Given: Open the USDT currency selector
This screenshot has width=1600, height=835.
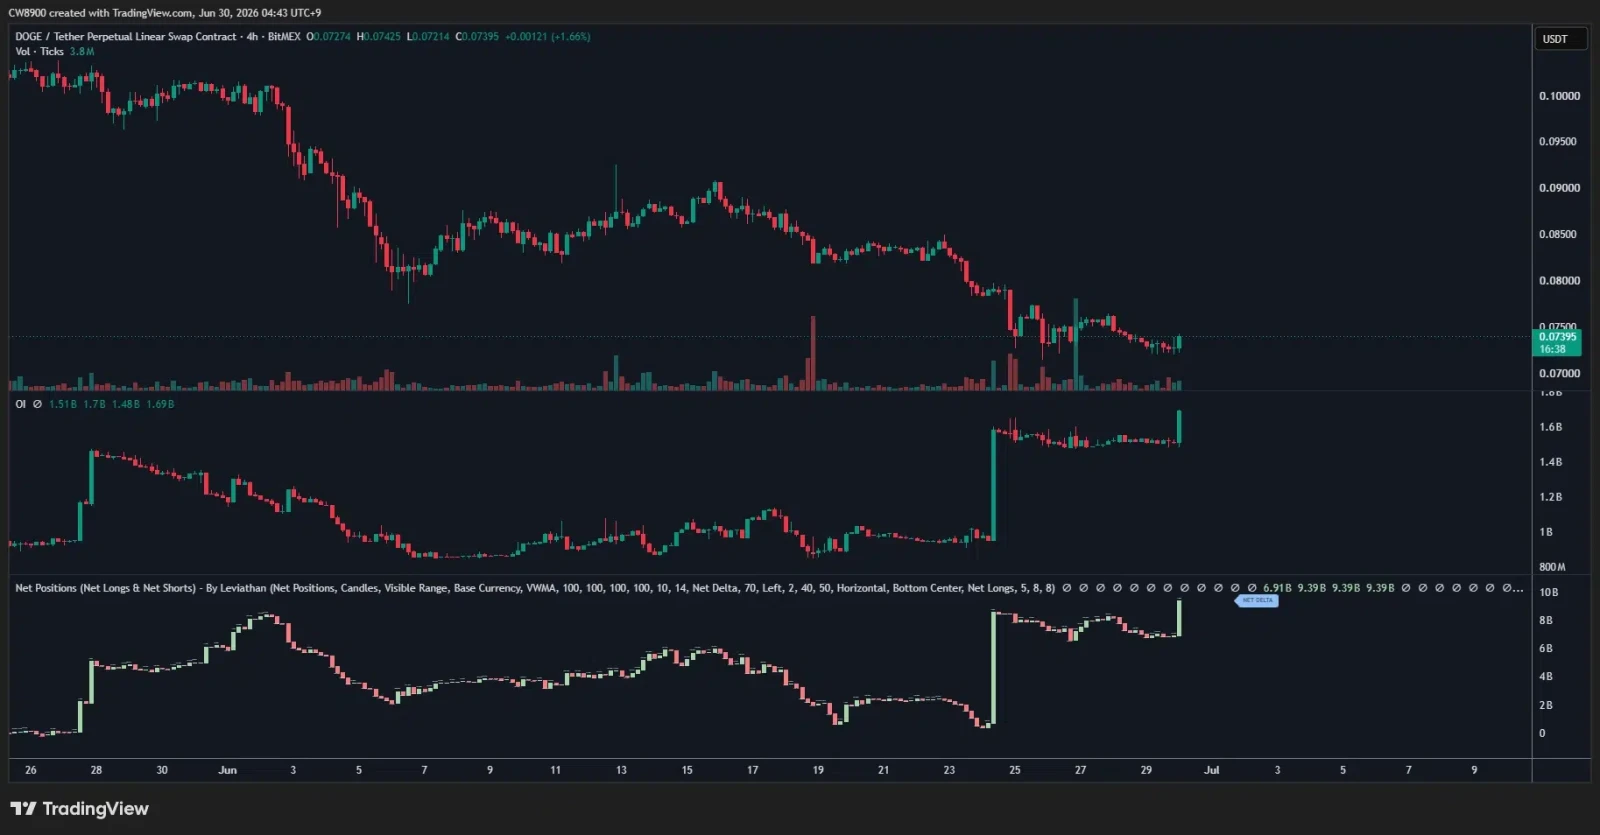Looking at the screenshot, I should point(1560,39).
